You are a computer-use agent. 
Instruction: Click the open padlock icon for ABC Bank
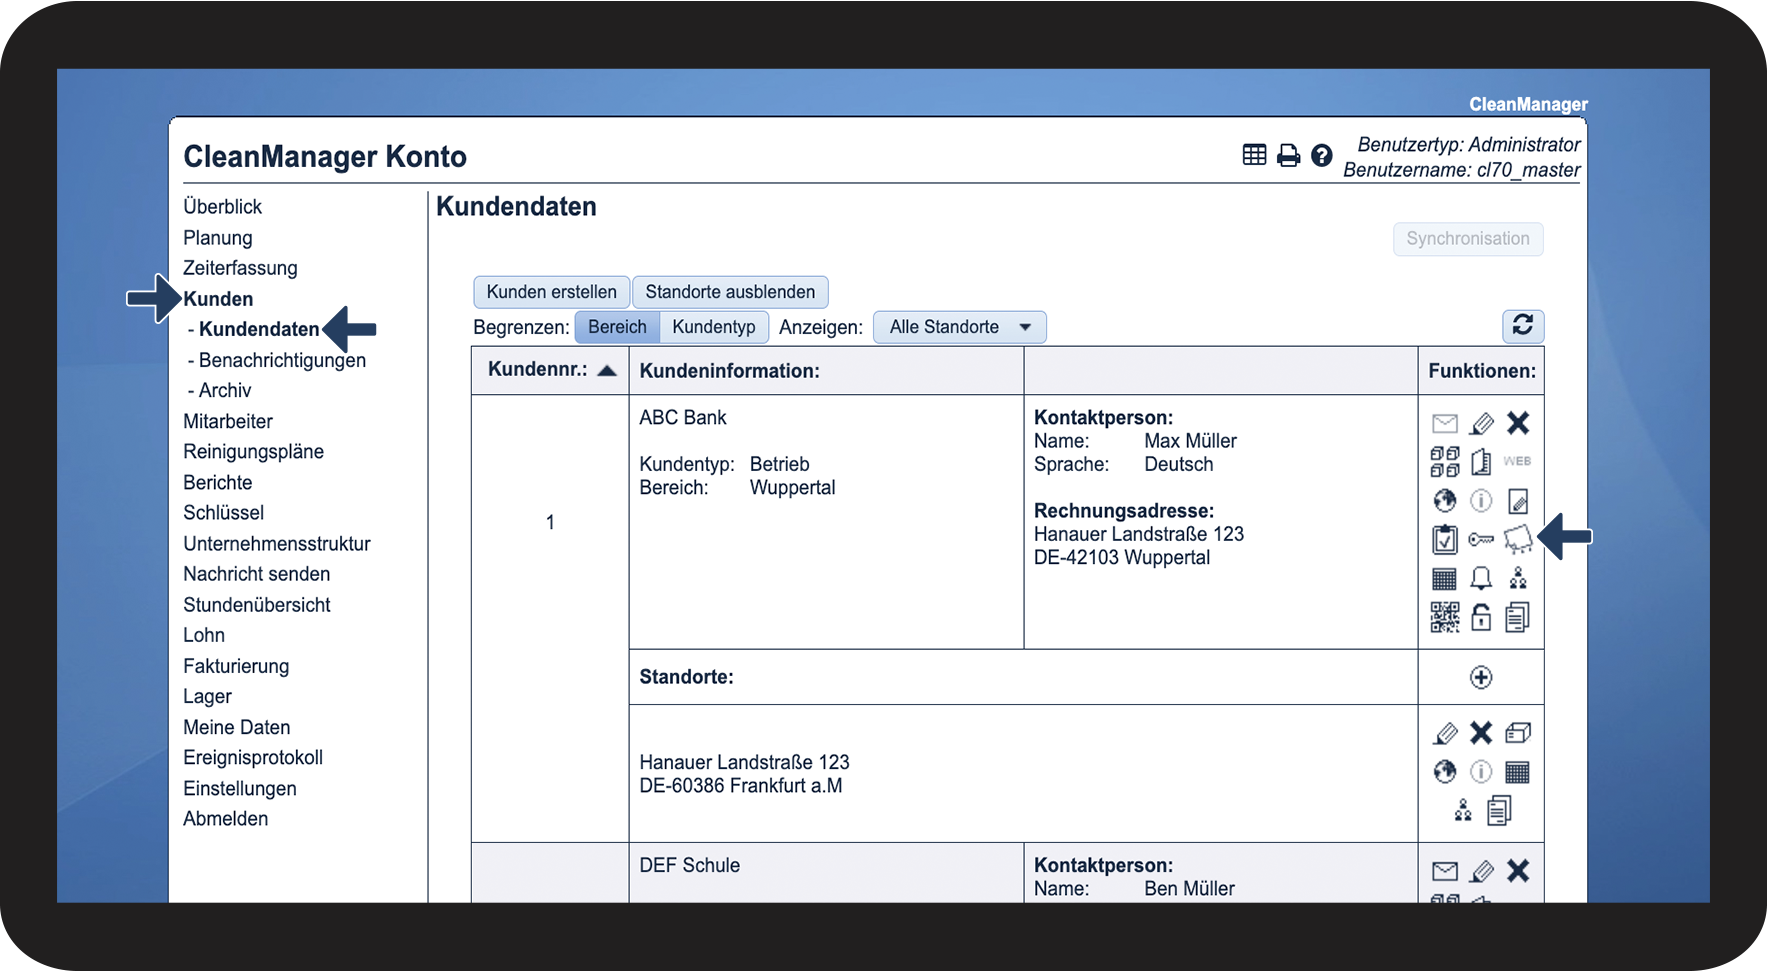[1481, 617]
